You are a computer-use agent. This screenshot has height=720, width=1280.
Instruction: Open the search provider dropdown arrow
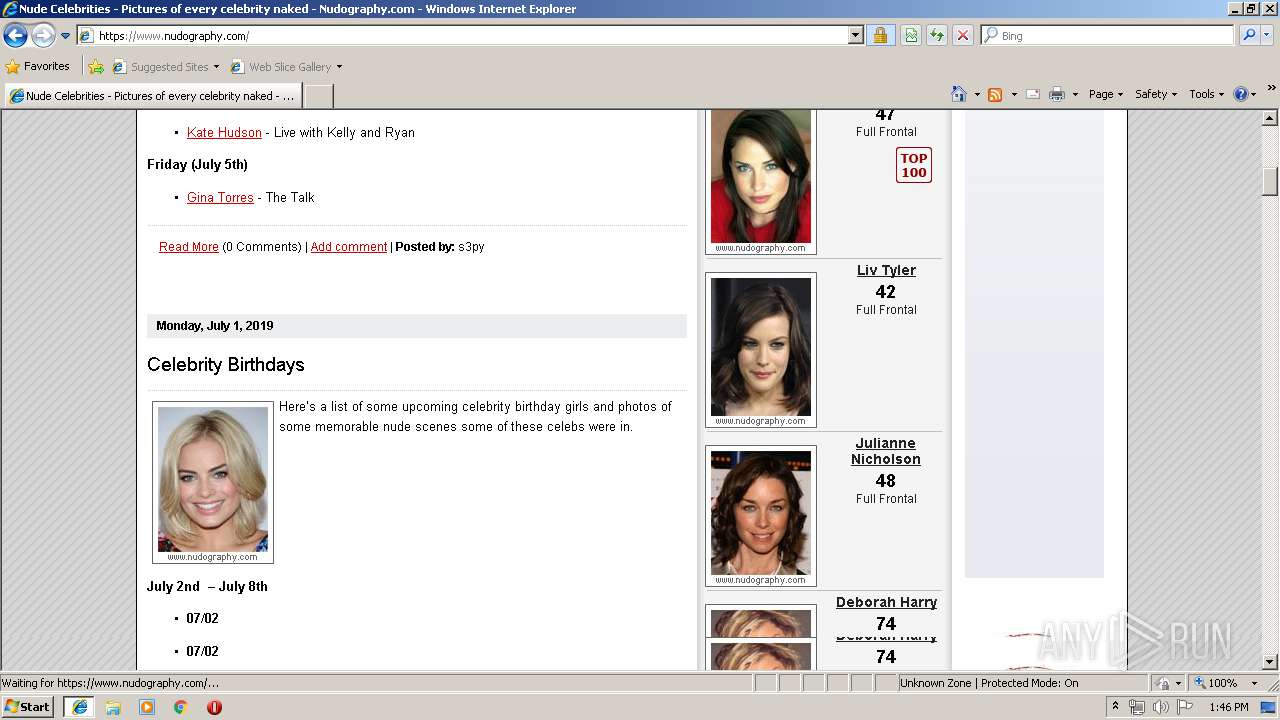coord(1267,36)
